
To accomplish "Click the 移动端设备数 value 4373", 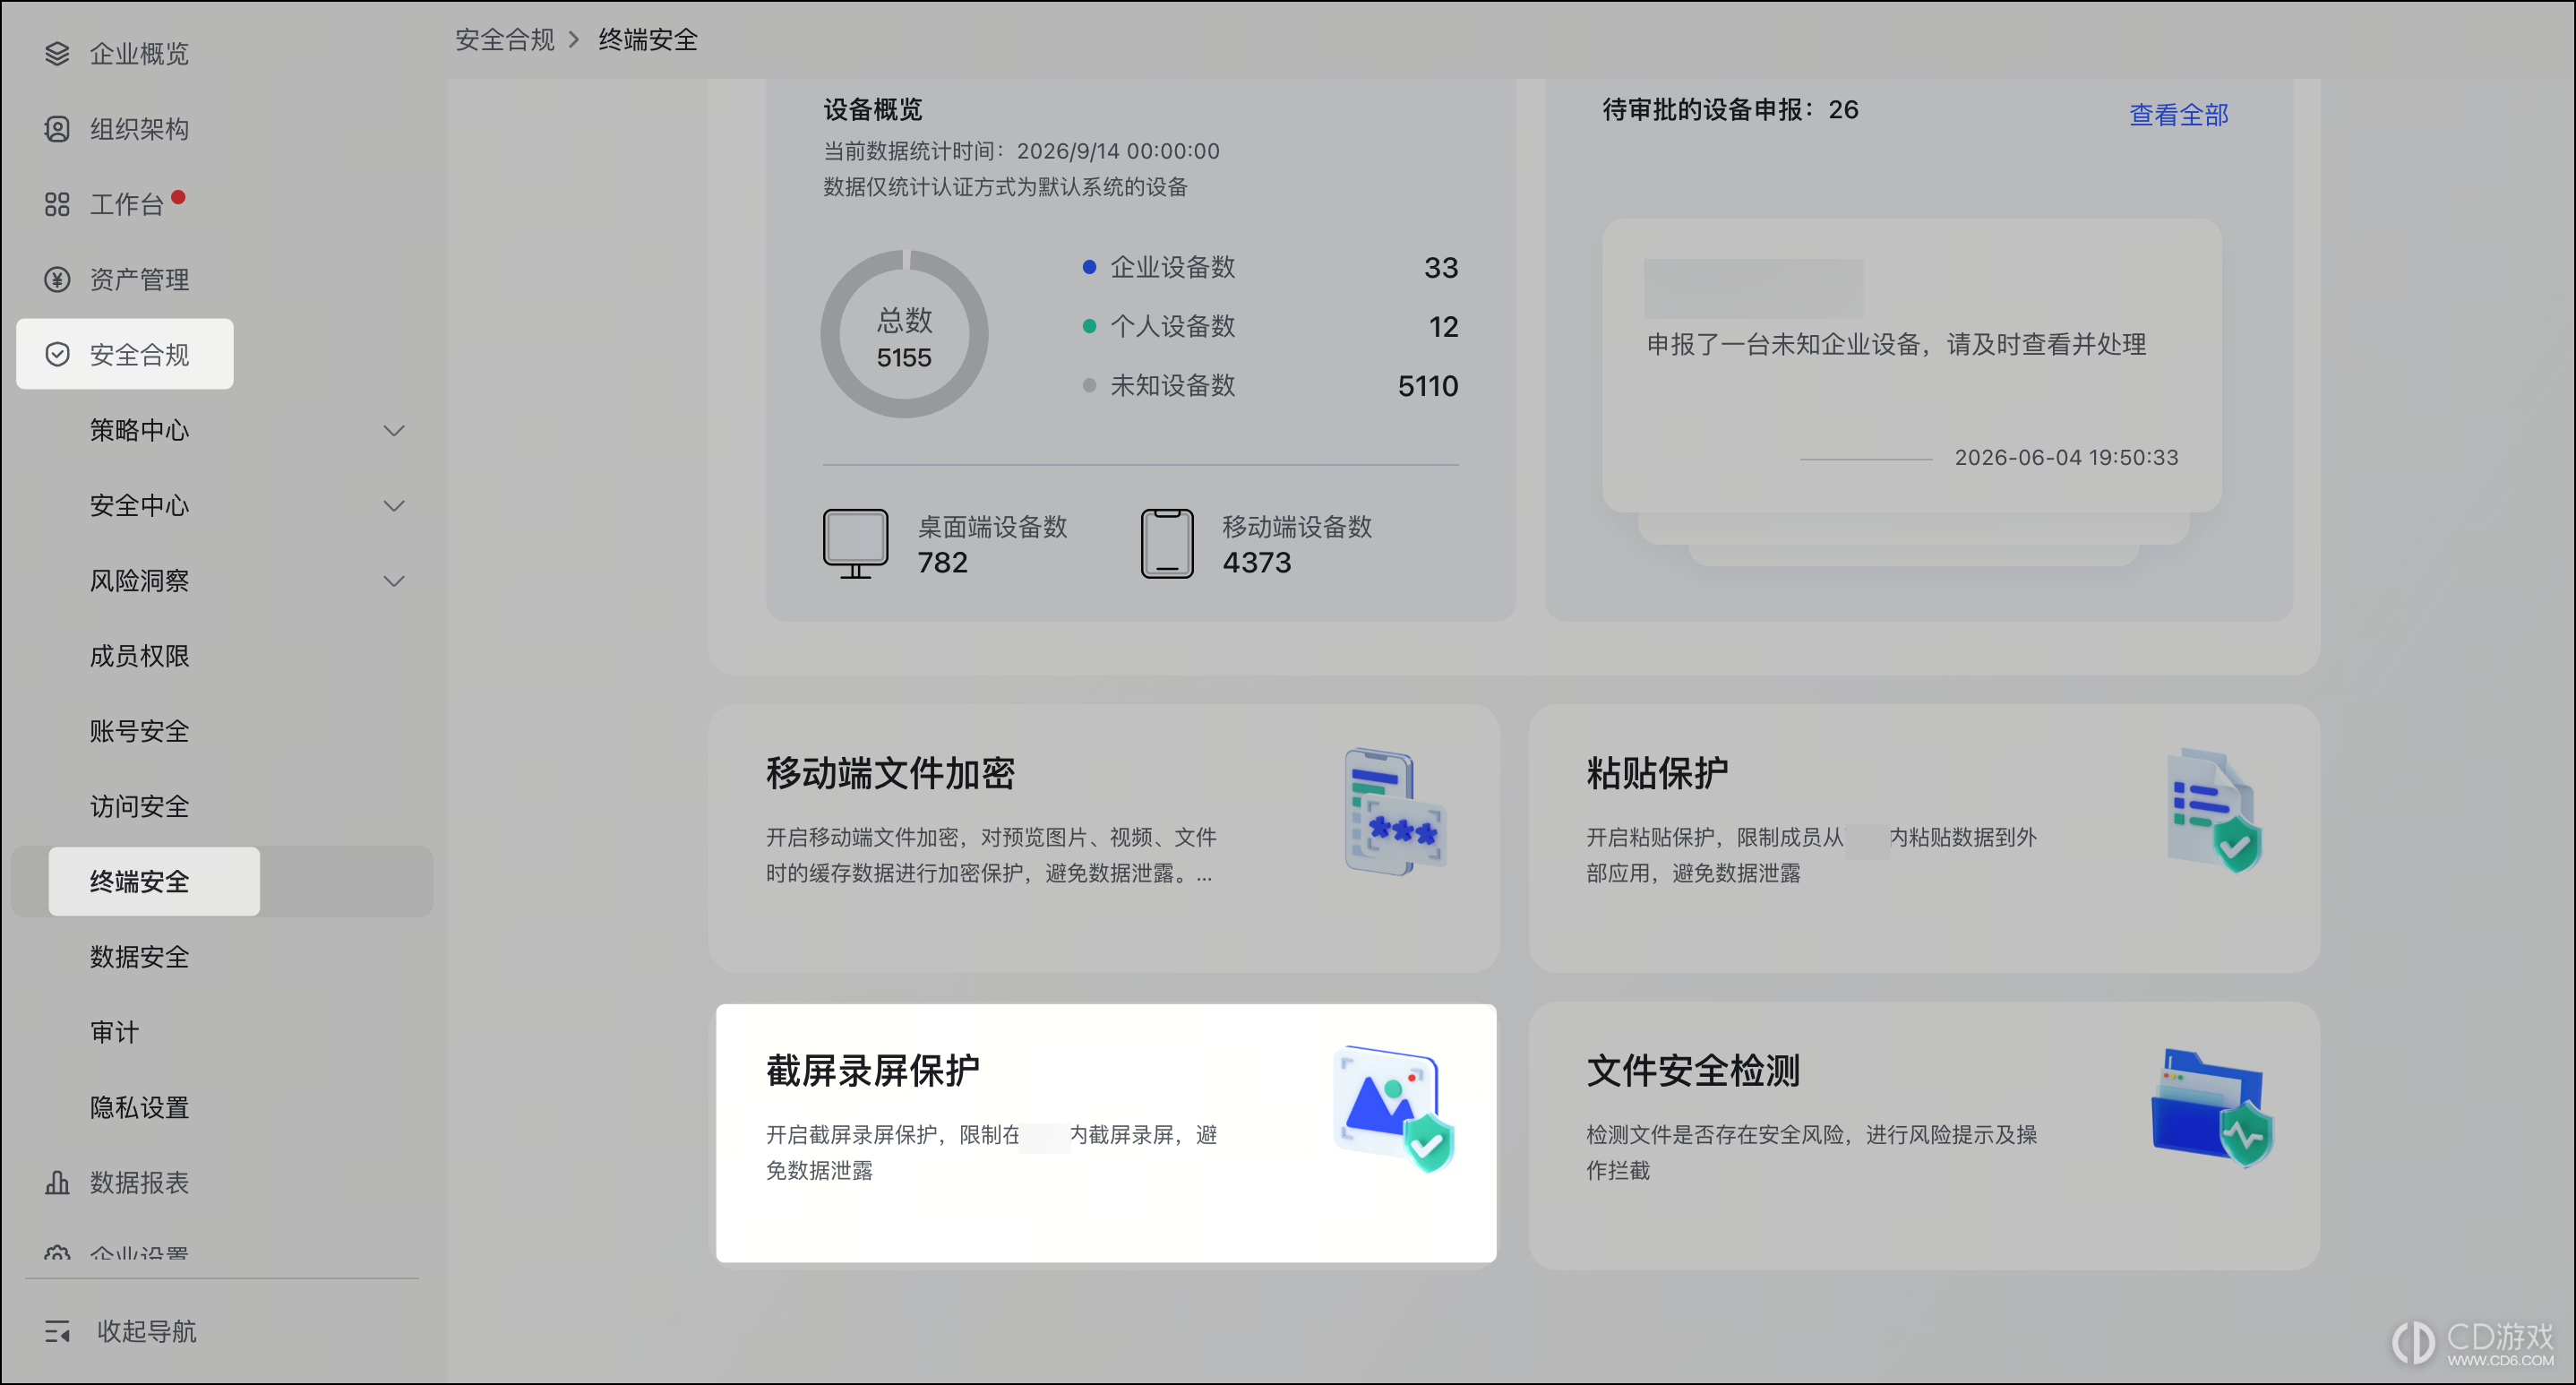I will pyautogui.click(x=1256, y=562).
